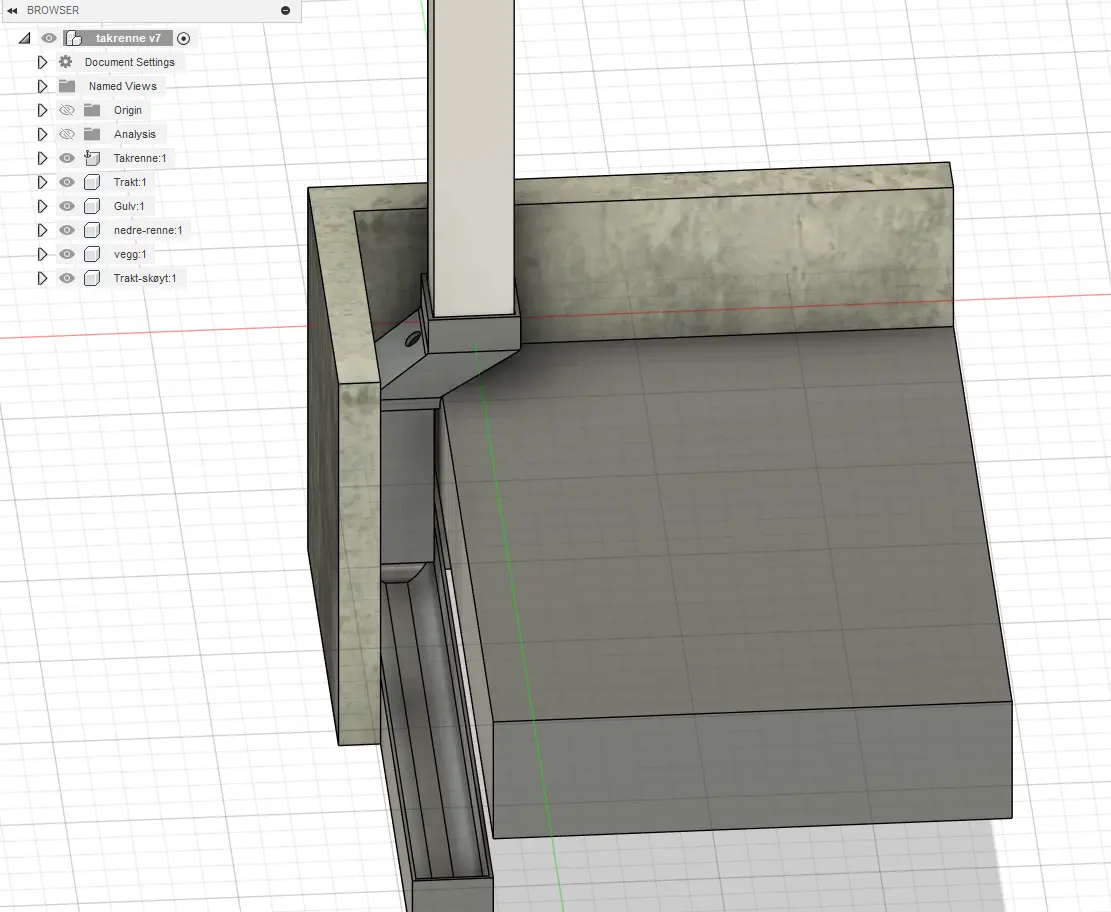
Task: Hide the Gulv:1 component via eye icon
Action: [67, 206]
